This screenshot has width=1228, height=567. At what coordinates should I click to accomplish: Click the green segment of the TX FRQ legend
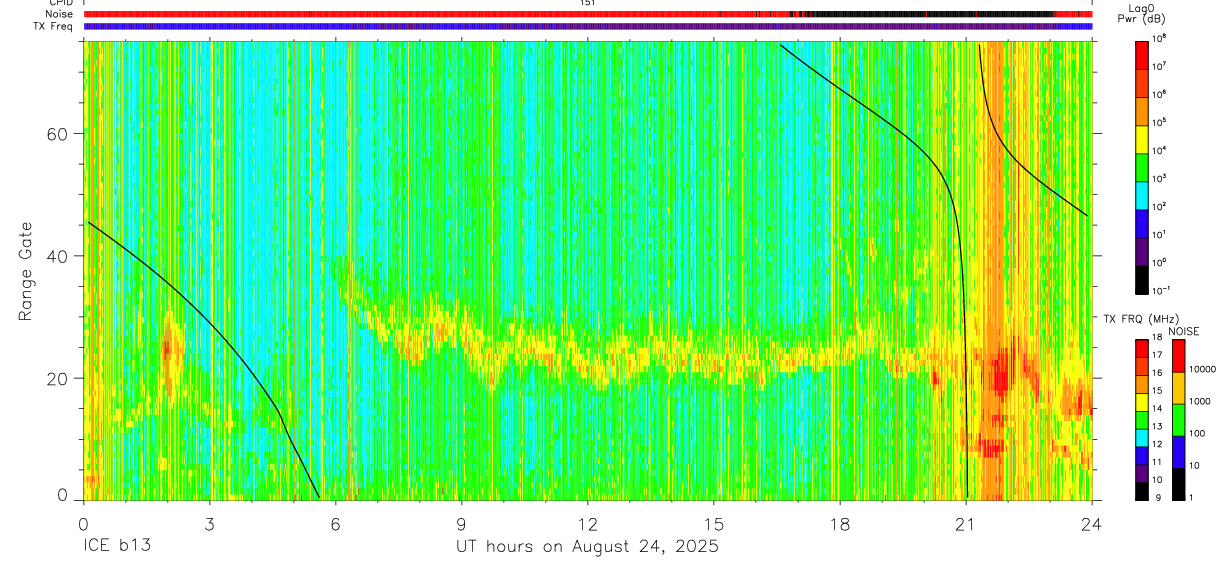(x=1142, y=420)
